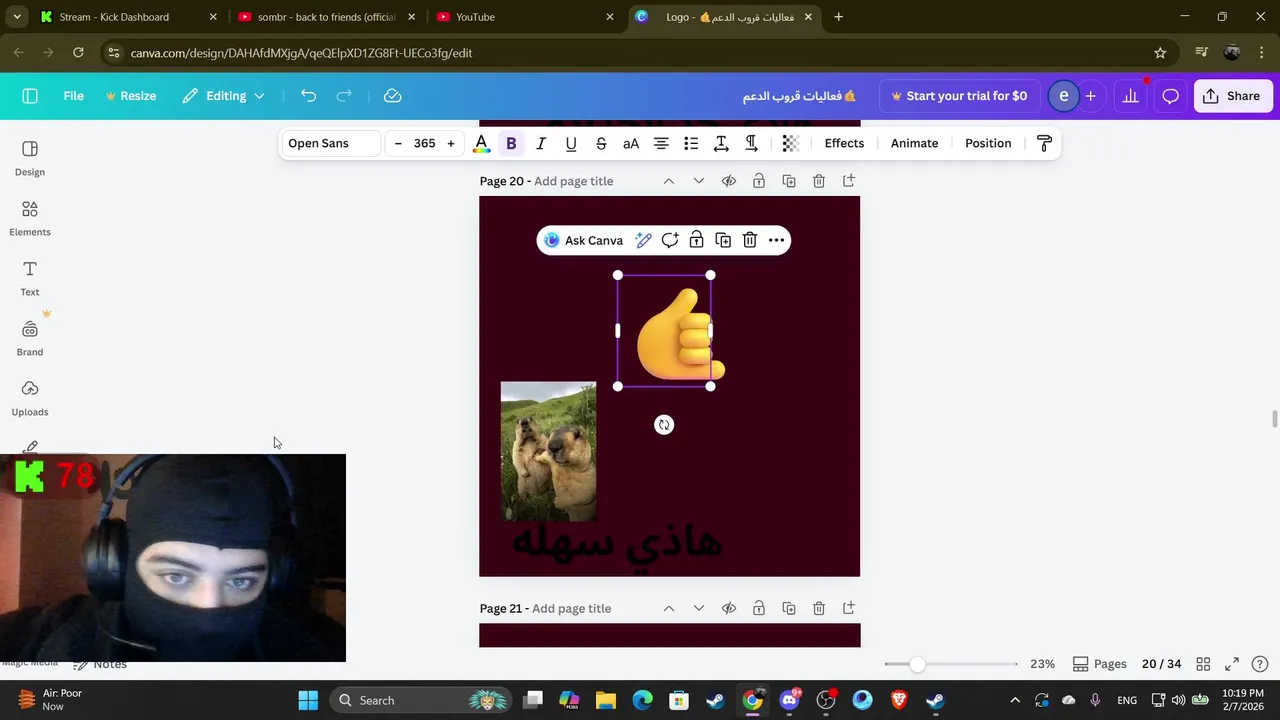This screenshot has width=1280, height=720.
Task: Increase font size with plus button
Action: point(451,143)
